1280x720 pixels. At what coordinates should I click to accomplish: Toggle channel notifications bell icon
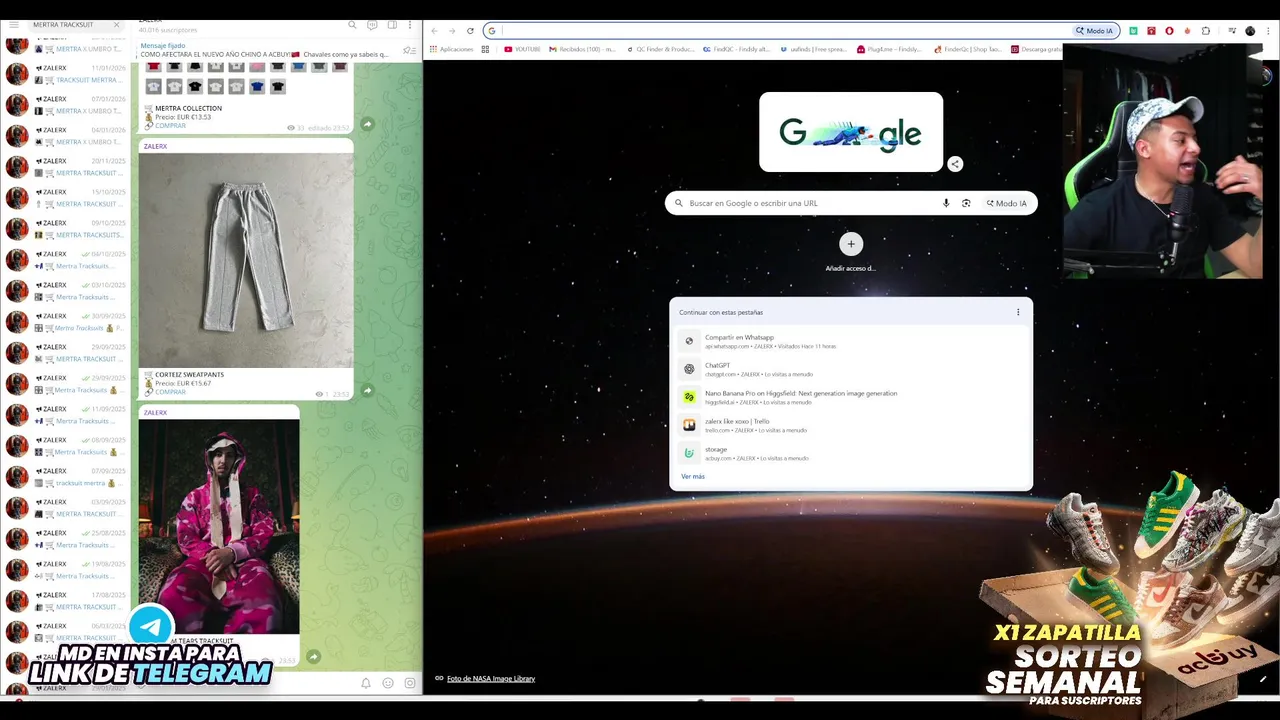coord(366,683)
